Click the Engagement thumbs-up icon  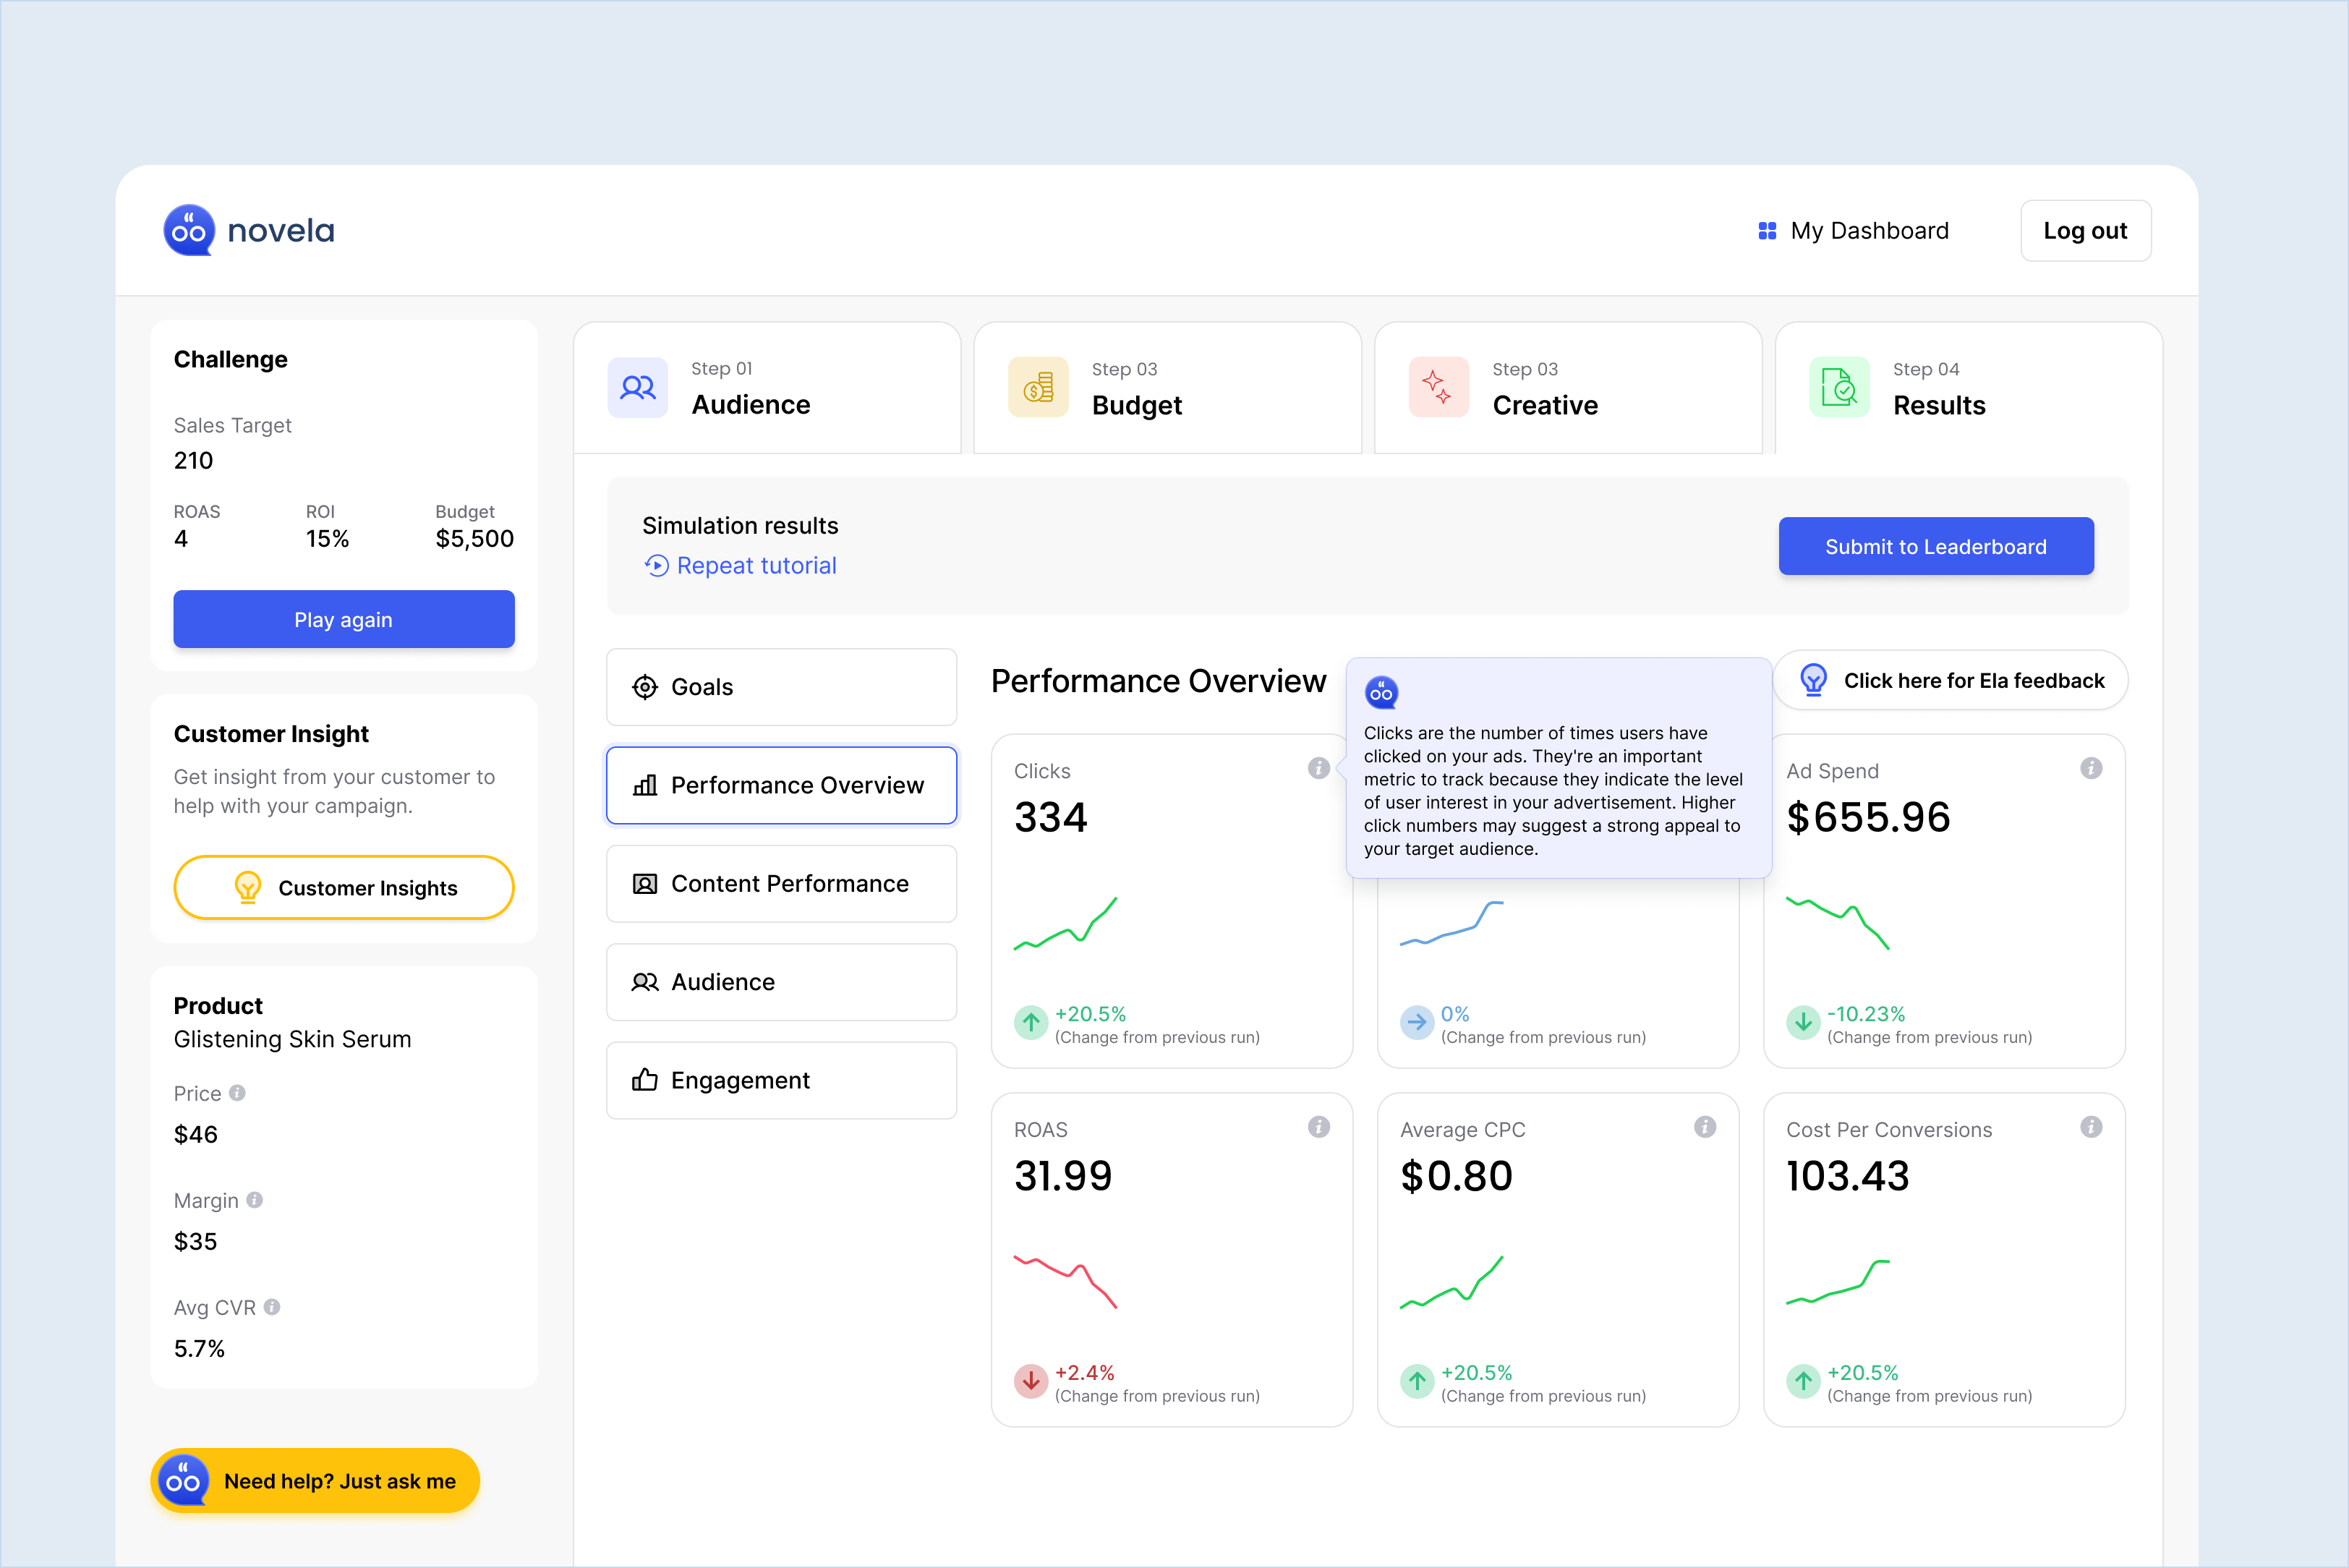(x=645, y=1080)
